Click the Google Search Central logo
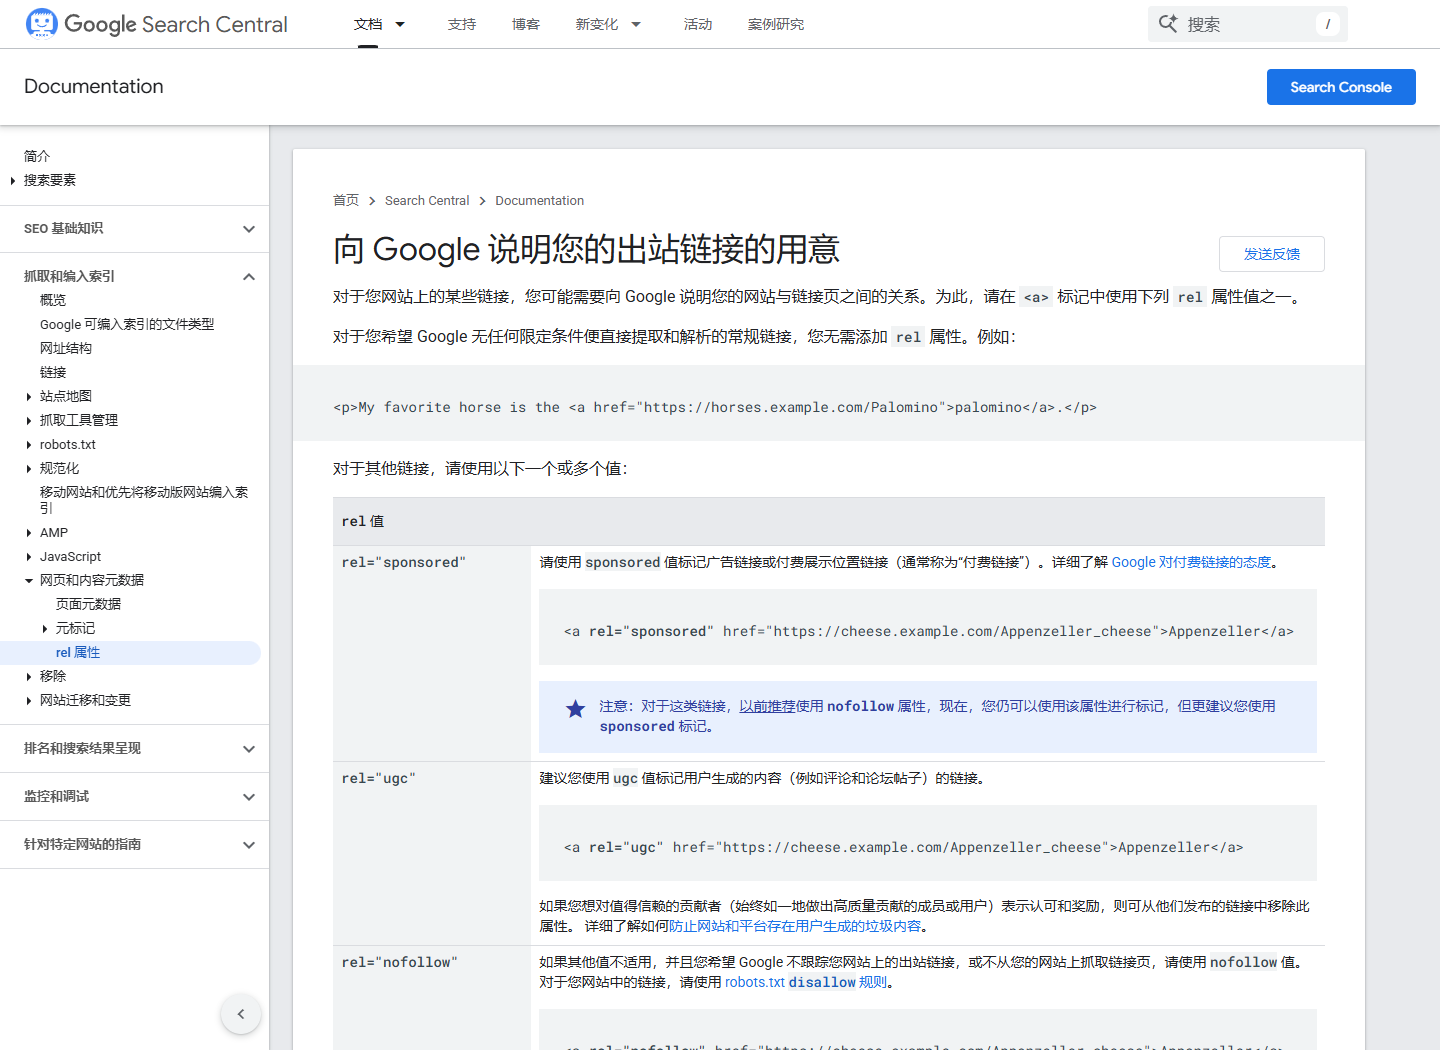Viewport: 1440px width, 1050px height. pyautogui.click(x=156, y=24)
